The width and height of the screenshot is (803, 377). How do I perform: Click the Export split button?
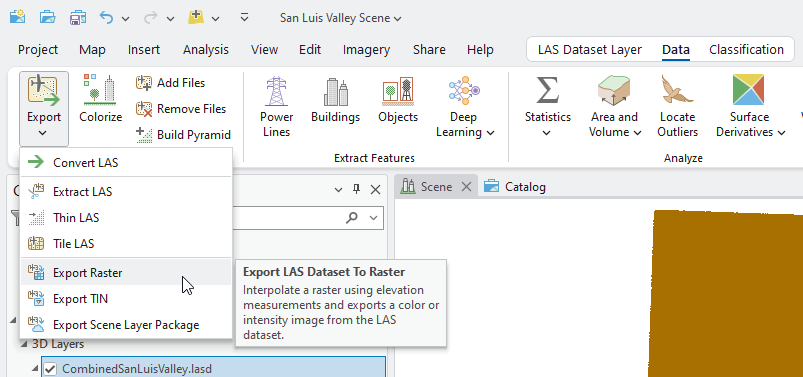(x=44, y=109)
